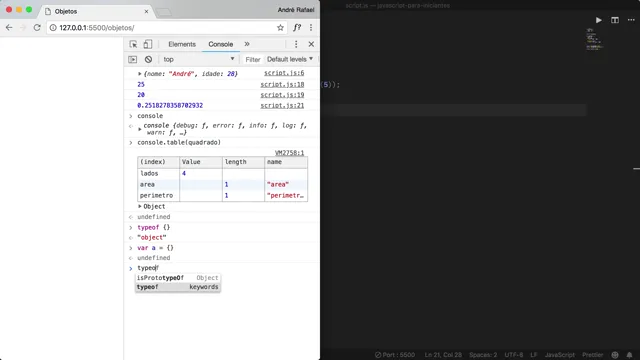
Task: Sort table by name column
Action: coord(286,162)
